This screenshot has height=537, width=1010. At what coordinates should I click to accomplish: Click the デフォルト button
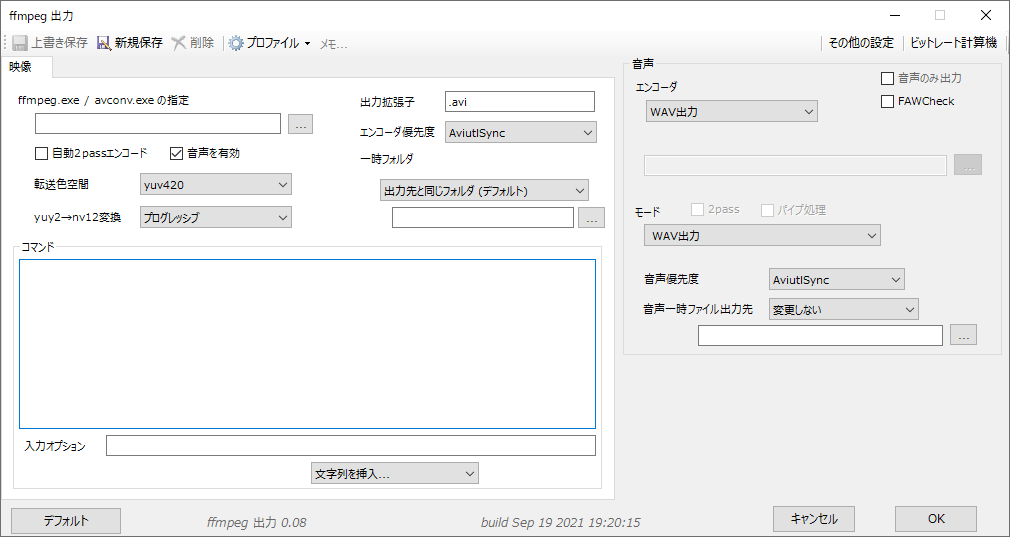coord(66,520)
